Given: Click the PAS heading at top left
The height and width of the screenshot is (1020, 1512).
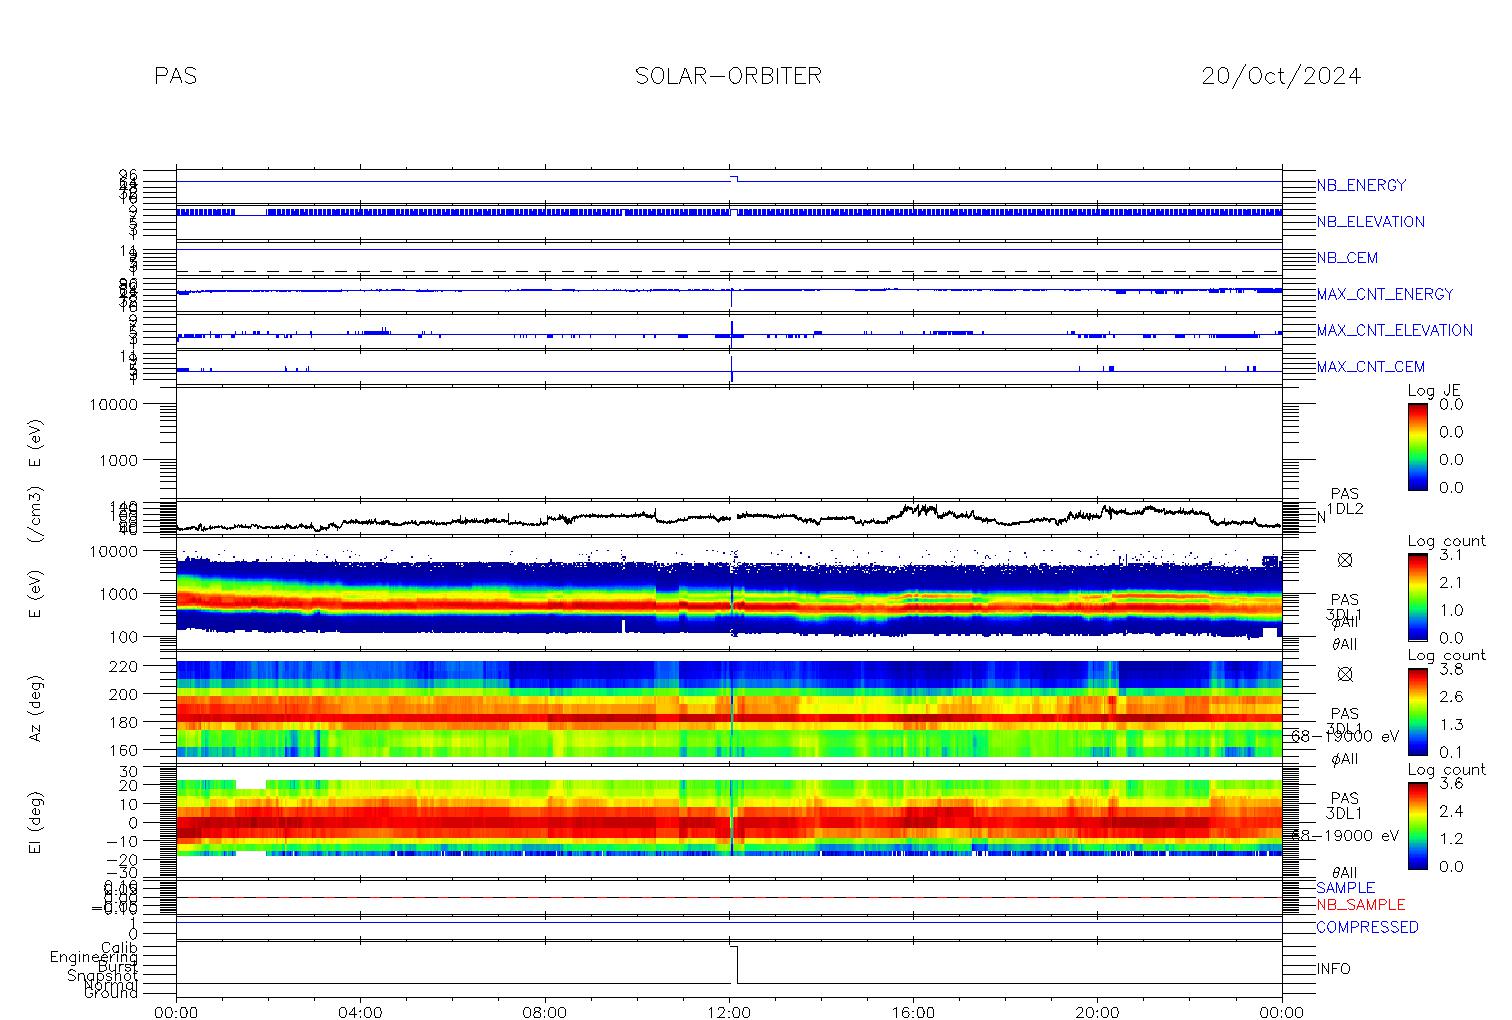Looking at the screenshot, I should pos(176,76).
